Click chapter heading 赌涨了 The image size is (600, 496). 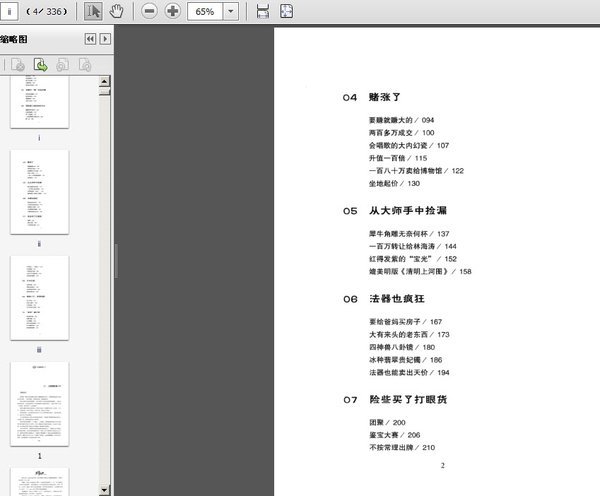click(x=385, y=97)
